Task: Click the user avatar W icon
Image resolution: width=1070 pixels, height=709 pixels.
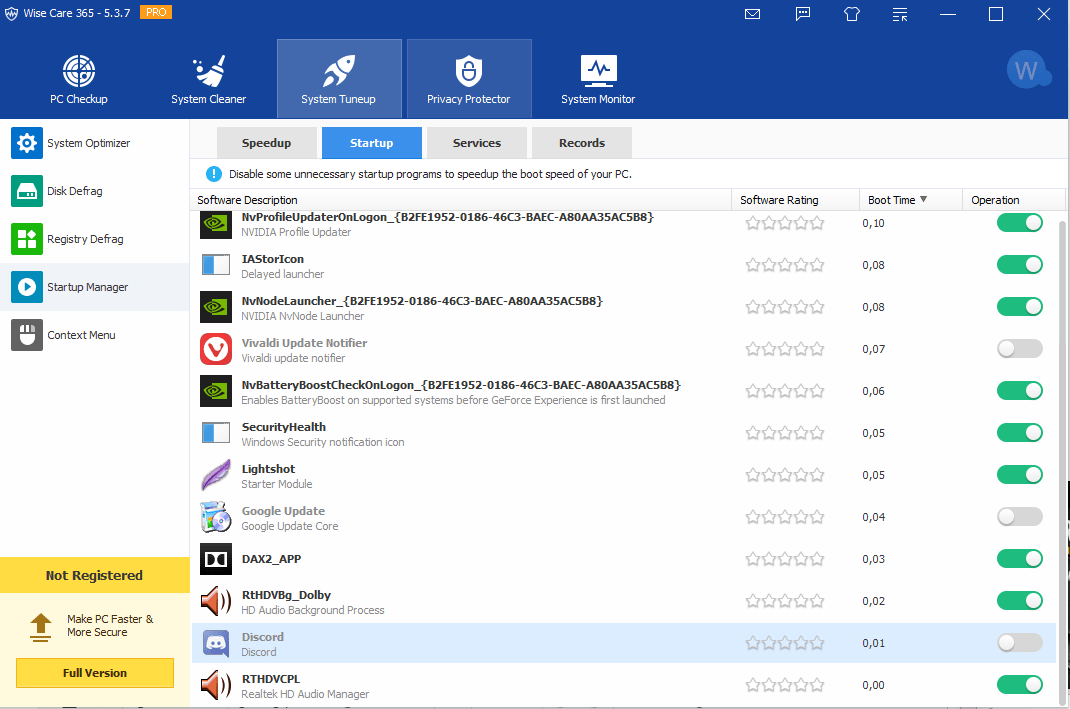Action: tap(1027, 71)
